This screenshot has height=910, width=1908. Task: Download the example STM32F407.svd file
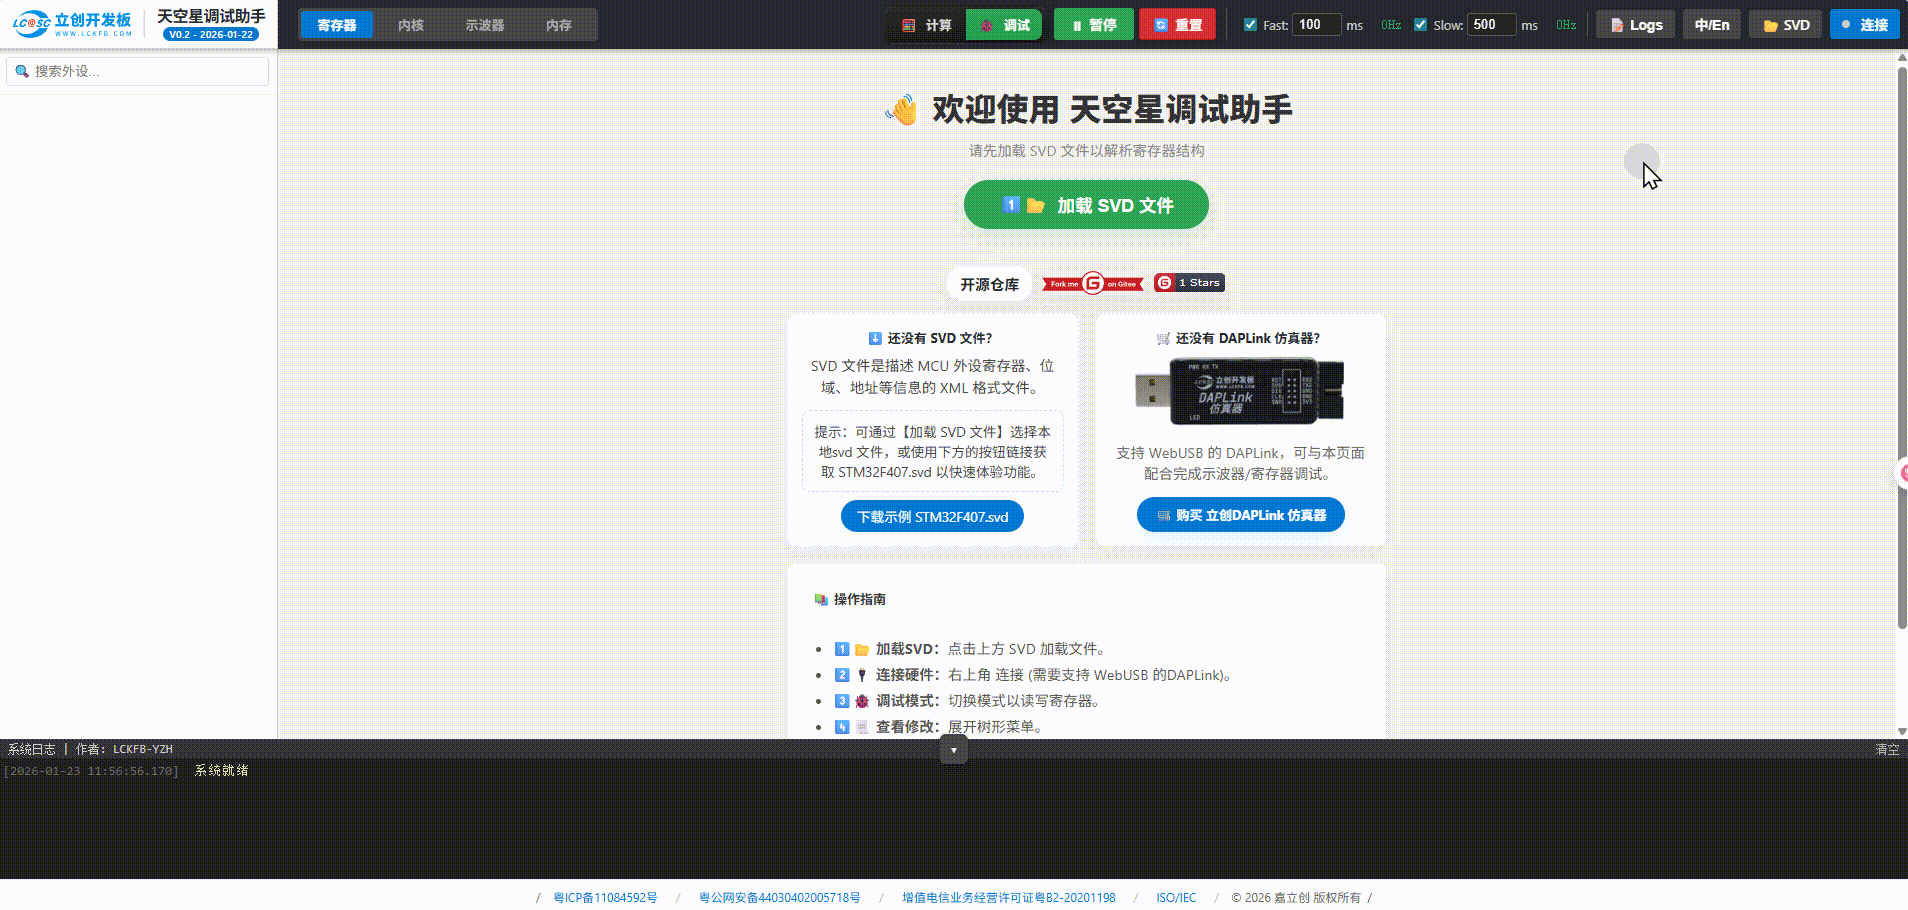(931, 516)
